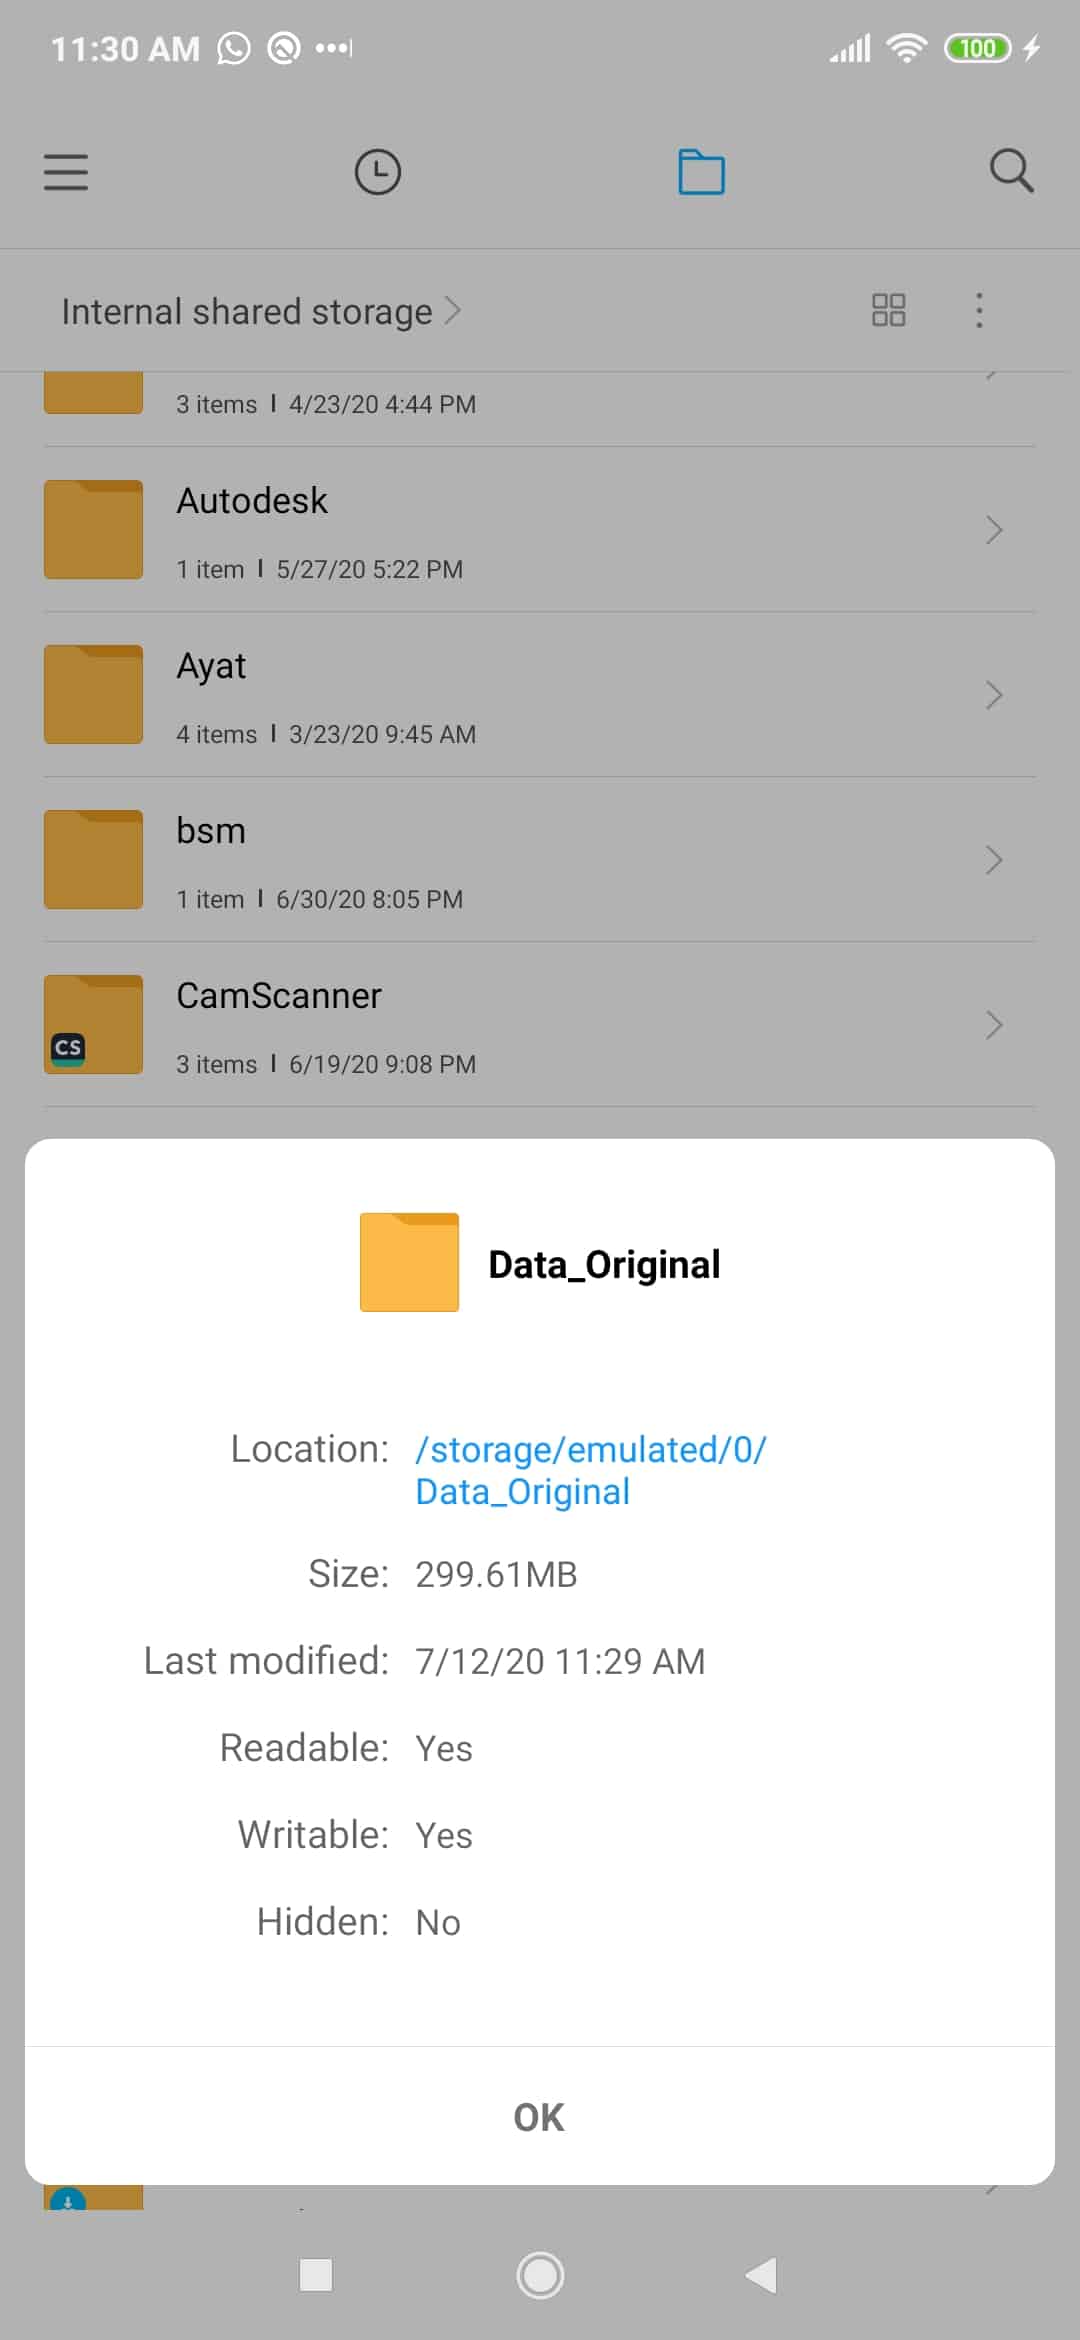Viewport: 1080px width, 2340px height.
Task: Switch to the Recent files tab
Action: [x=378, y=172]
